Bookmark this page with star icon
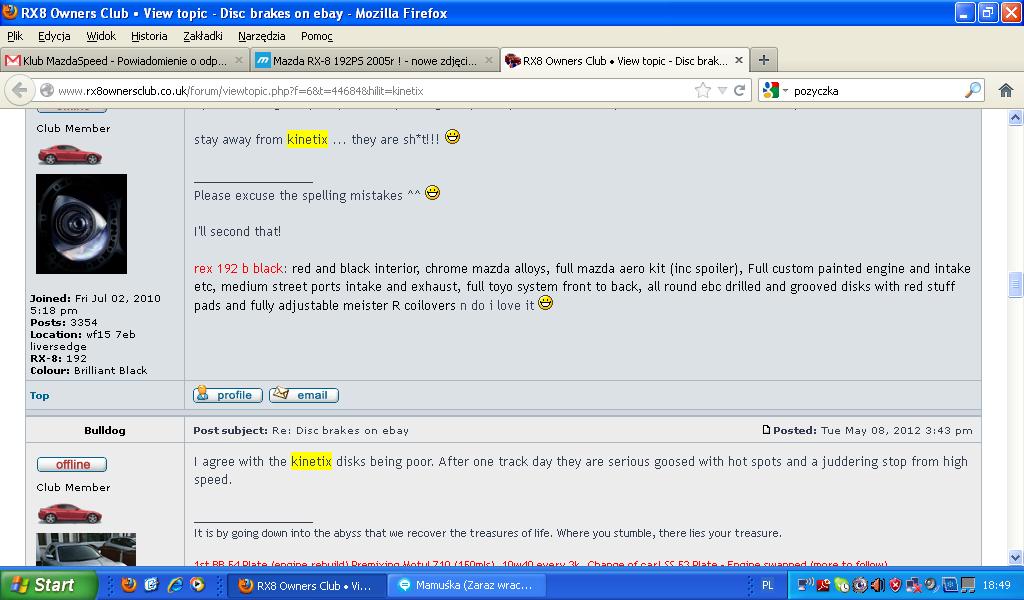 [703, 90]
